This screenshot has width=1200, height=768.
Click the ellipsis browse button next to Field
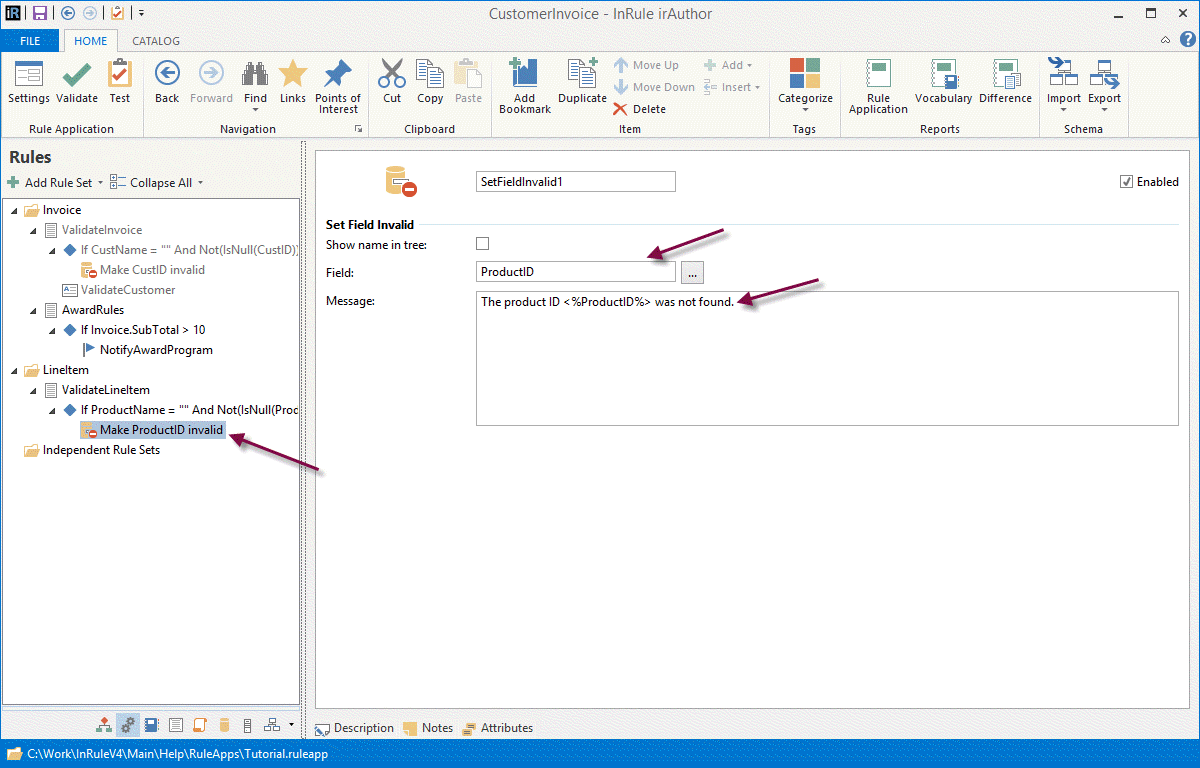coord(693,272)
